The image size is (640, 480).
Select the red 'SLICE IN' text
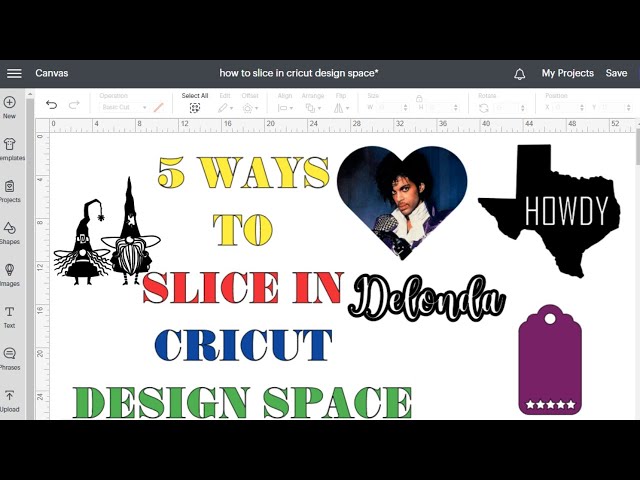(243, 287)
